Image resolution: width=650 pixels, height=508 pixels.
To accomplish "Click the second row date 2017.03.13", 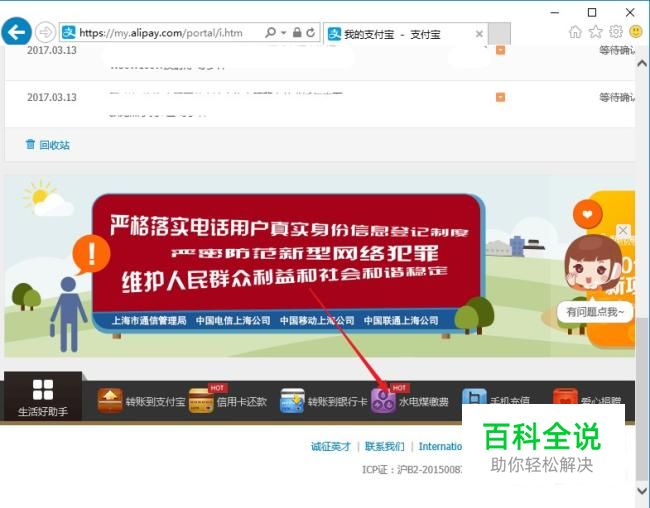I will [52, 97].
